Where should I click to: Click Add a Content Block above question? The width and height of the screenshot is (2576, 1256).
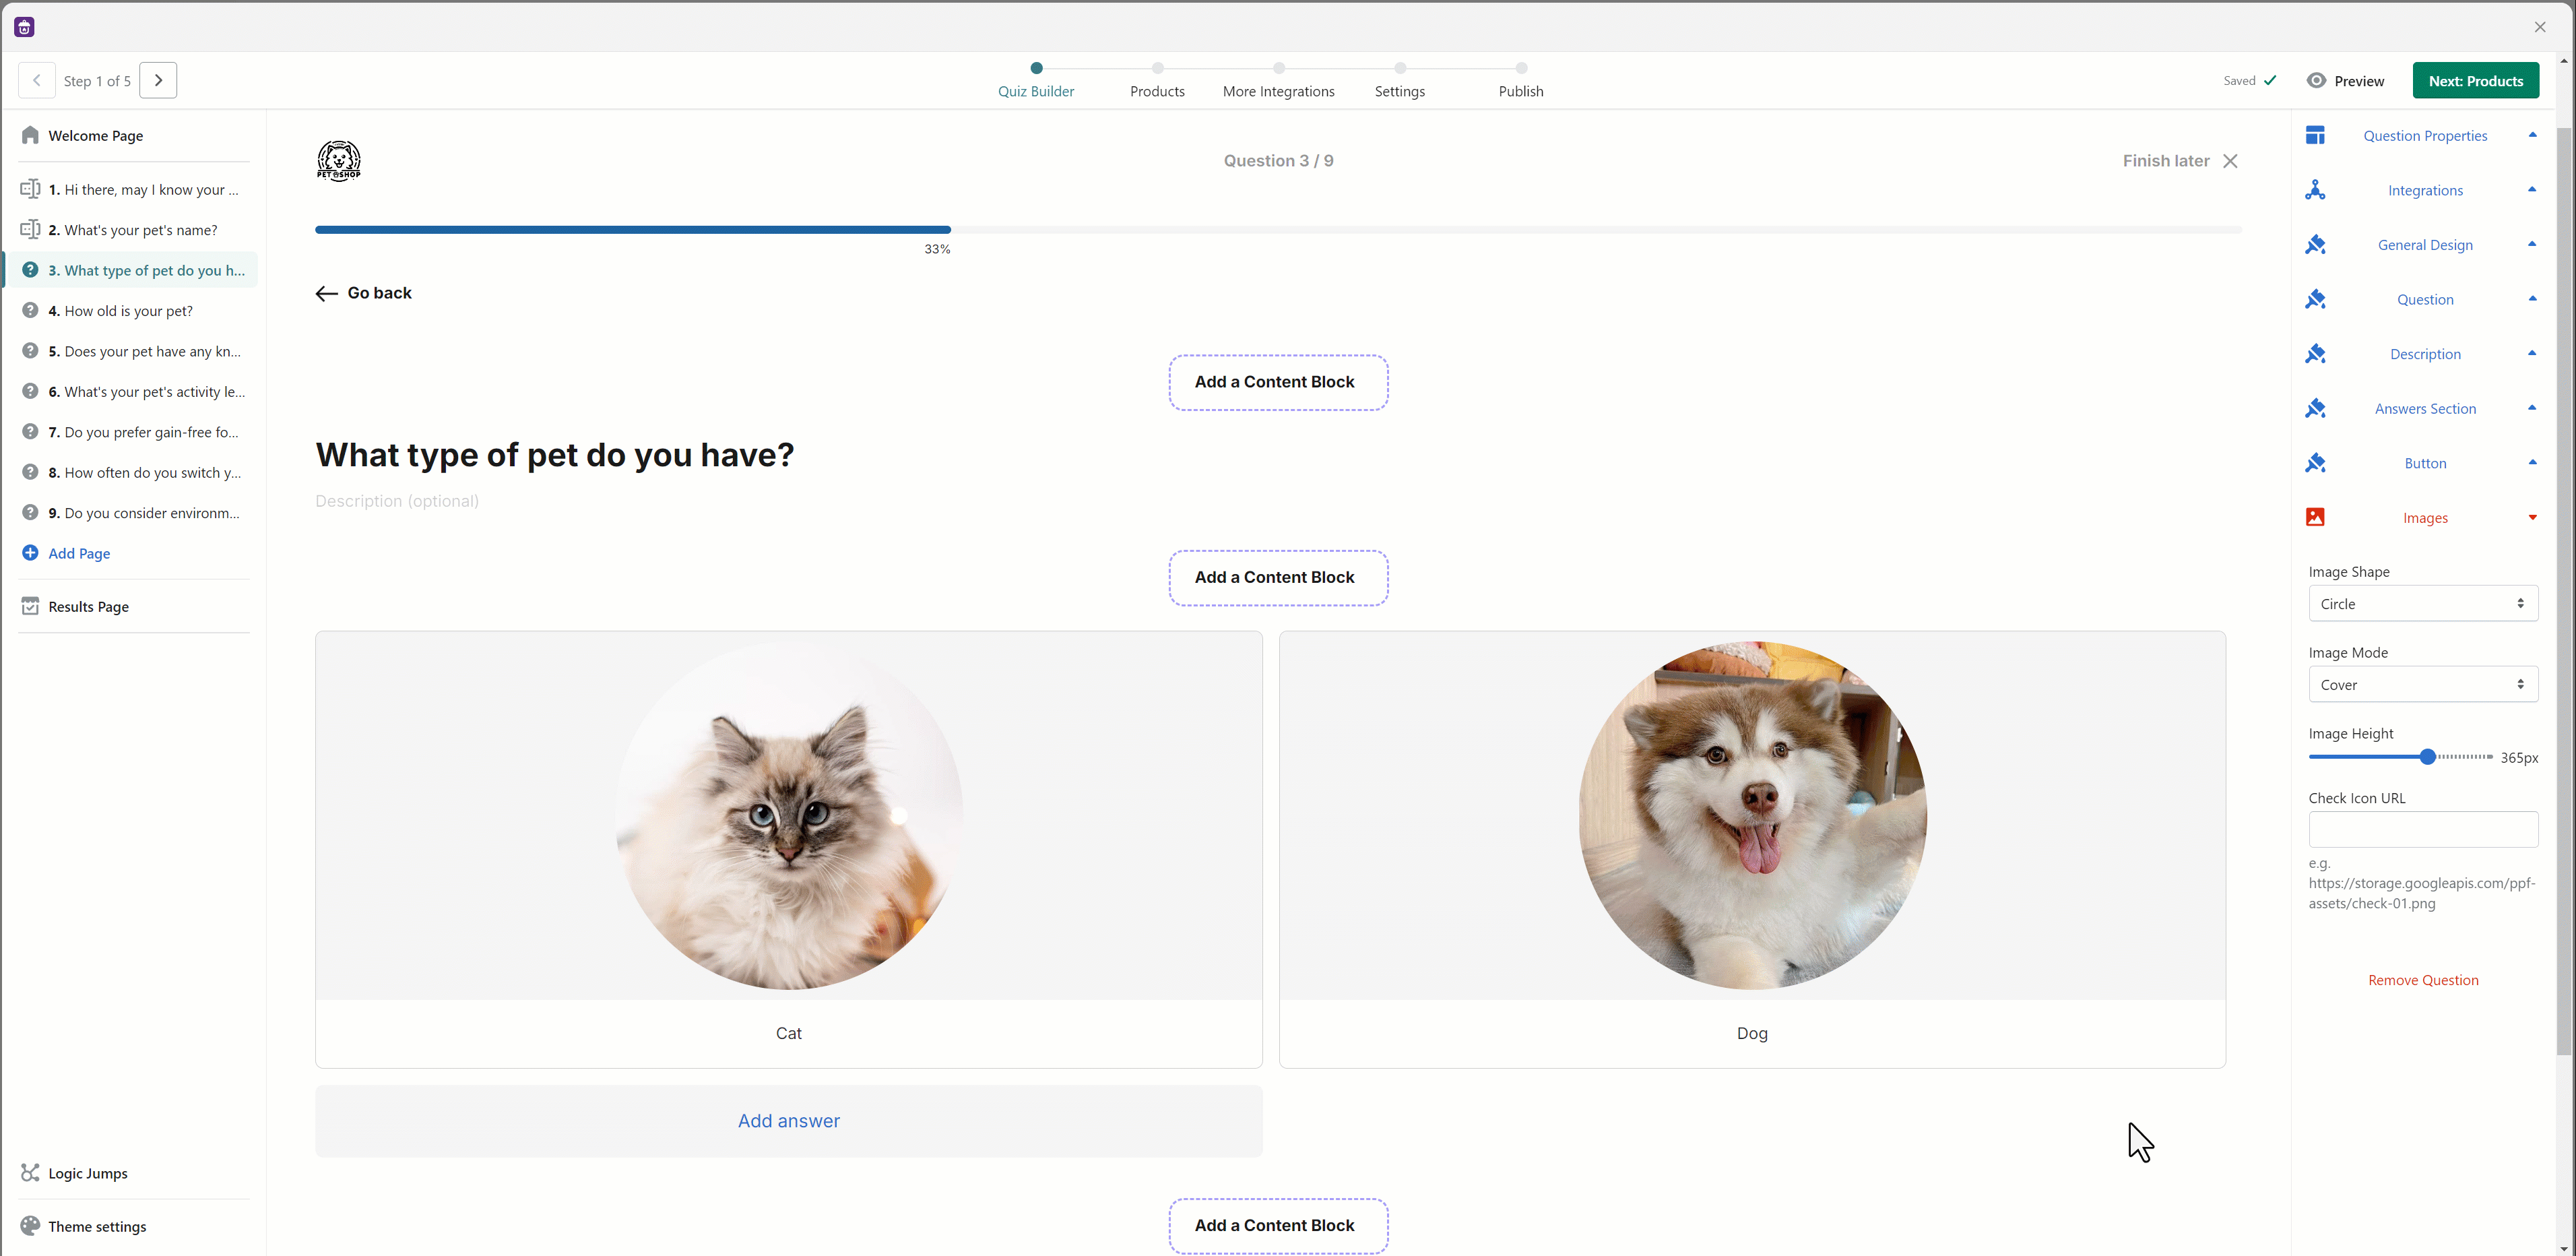point(1278,382)
